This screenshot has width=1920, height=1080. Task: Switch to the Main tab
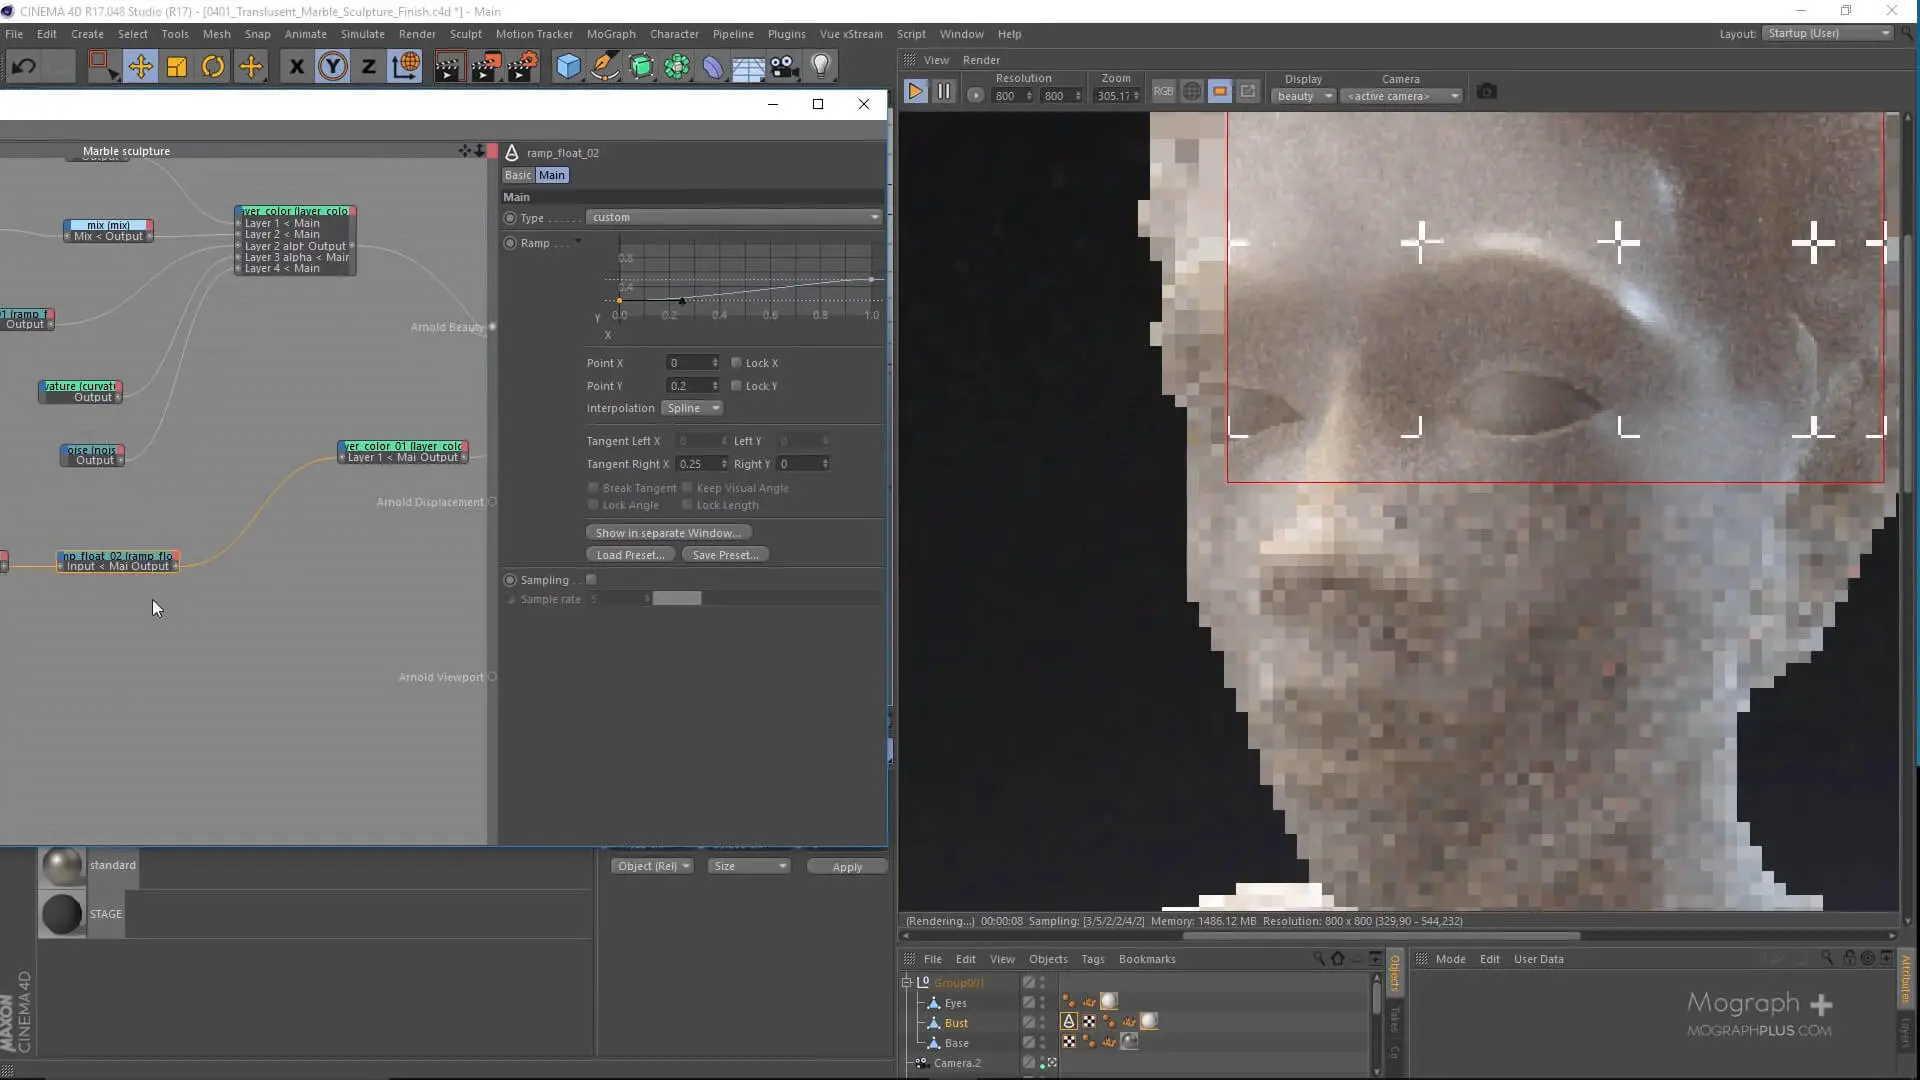[552, 175]
